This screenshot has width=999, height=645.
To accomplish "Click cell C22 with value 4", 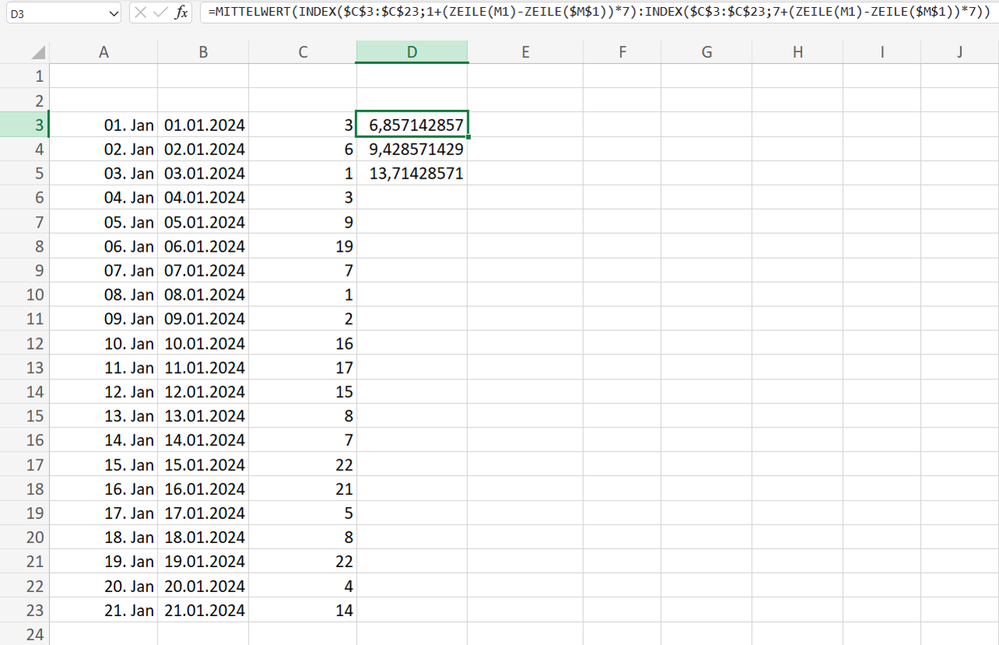I will point(303,586).
